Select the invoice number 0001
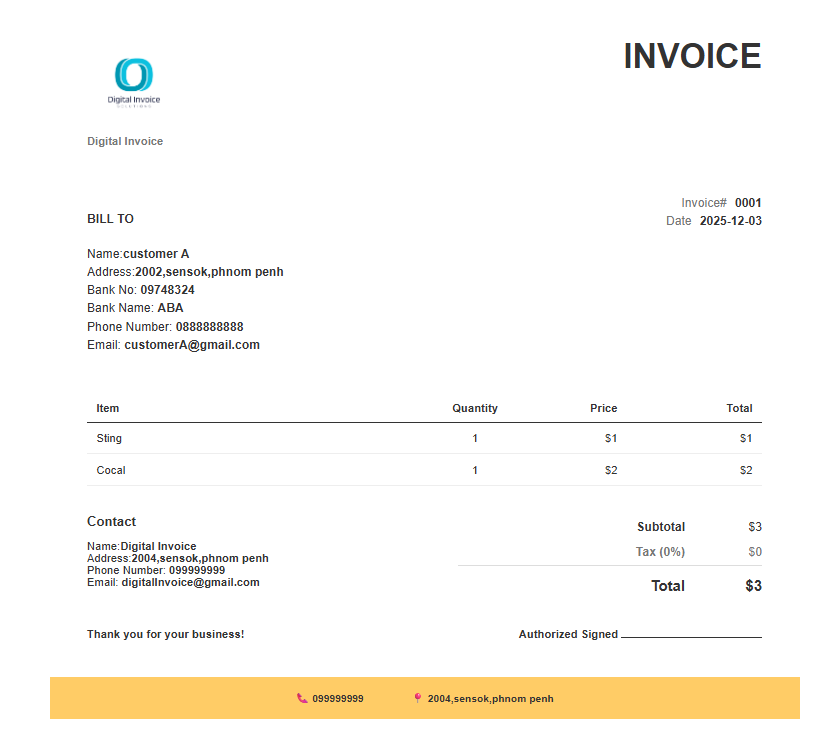 tap(747, 202)
